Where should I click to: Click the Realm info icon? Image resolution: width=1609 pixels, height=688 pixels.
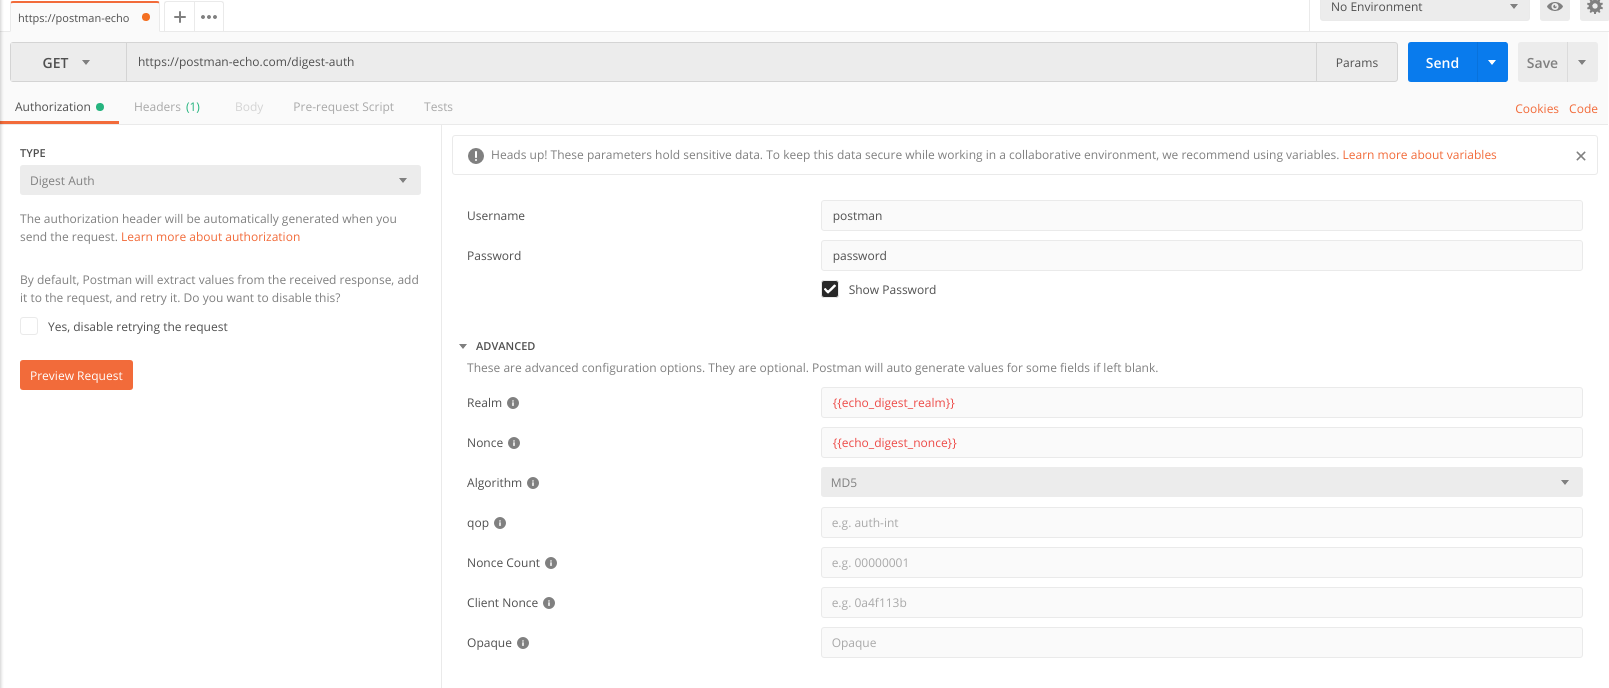pos(513,403)
